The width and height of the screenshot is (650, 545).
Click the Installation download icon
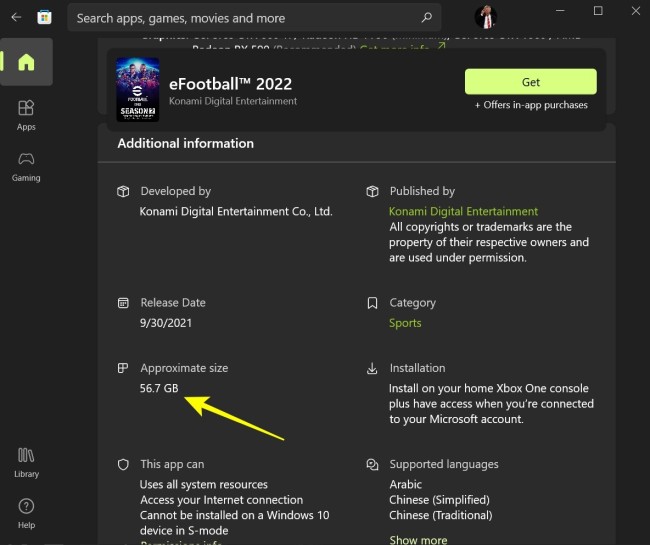372,368
